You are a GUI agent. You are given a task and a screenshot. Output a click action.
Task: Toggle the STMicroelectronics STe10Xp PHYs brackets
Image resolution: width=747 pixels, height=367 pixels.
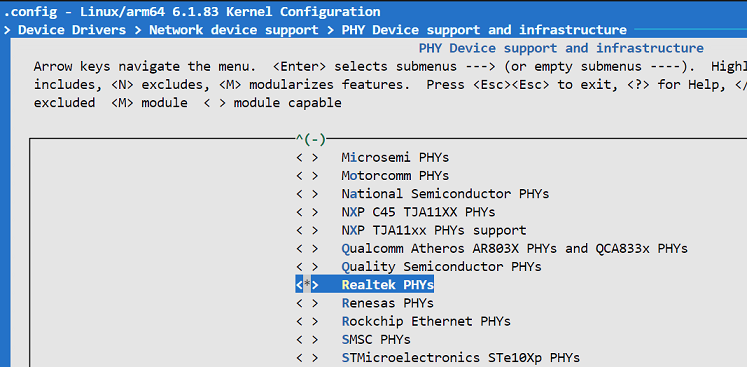click(x=307, y=358)
